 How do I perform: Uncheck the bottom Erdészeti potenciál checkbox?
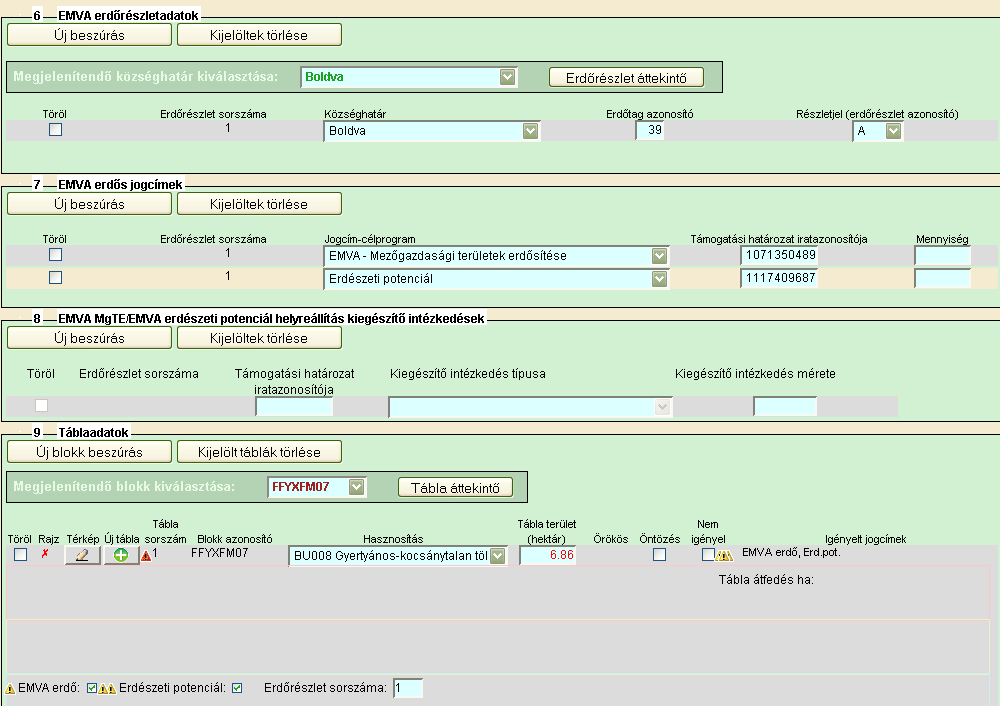pos(237,688)
